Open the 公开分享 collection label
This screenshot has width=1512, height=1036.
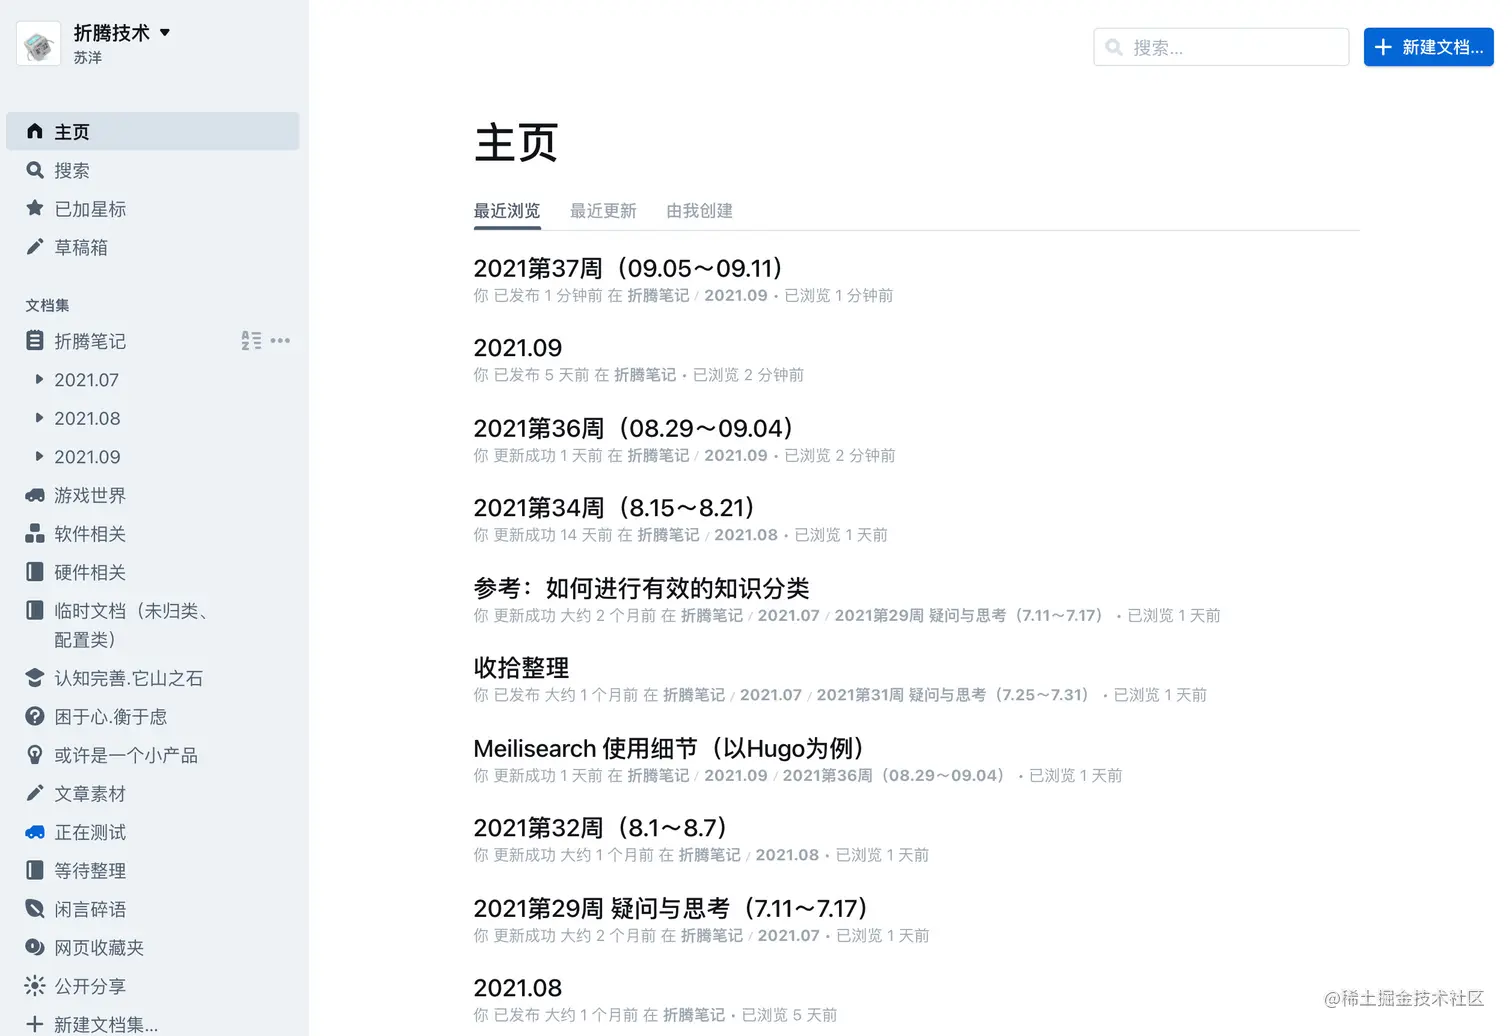coord(90,986)
